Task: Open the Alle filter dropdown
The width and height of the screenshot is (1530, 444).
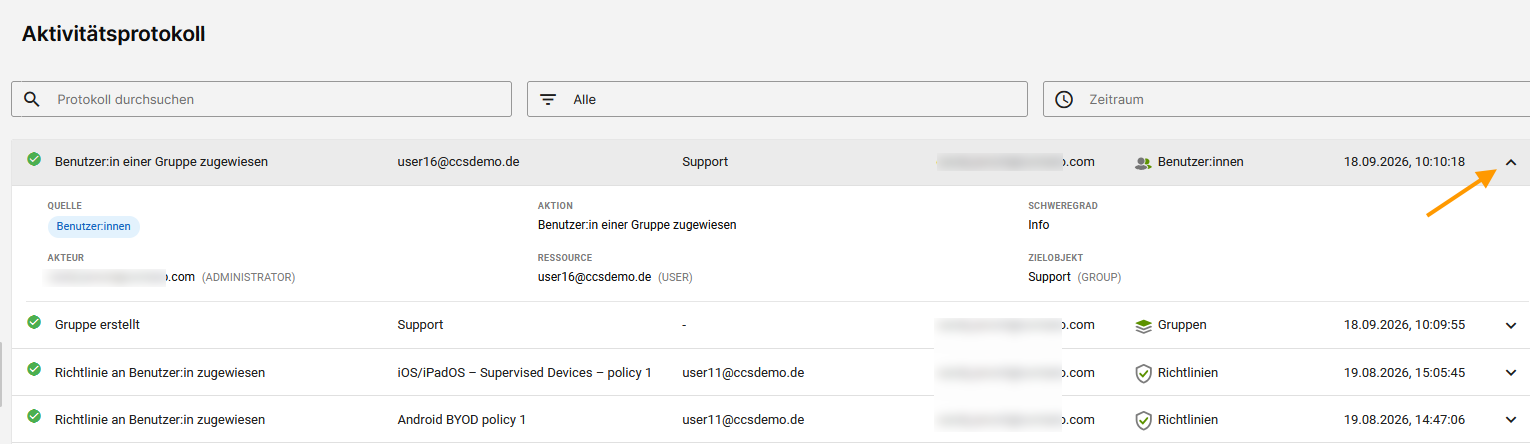Action: click(x=778, y=99)
